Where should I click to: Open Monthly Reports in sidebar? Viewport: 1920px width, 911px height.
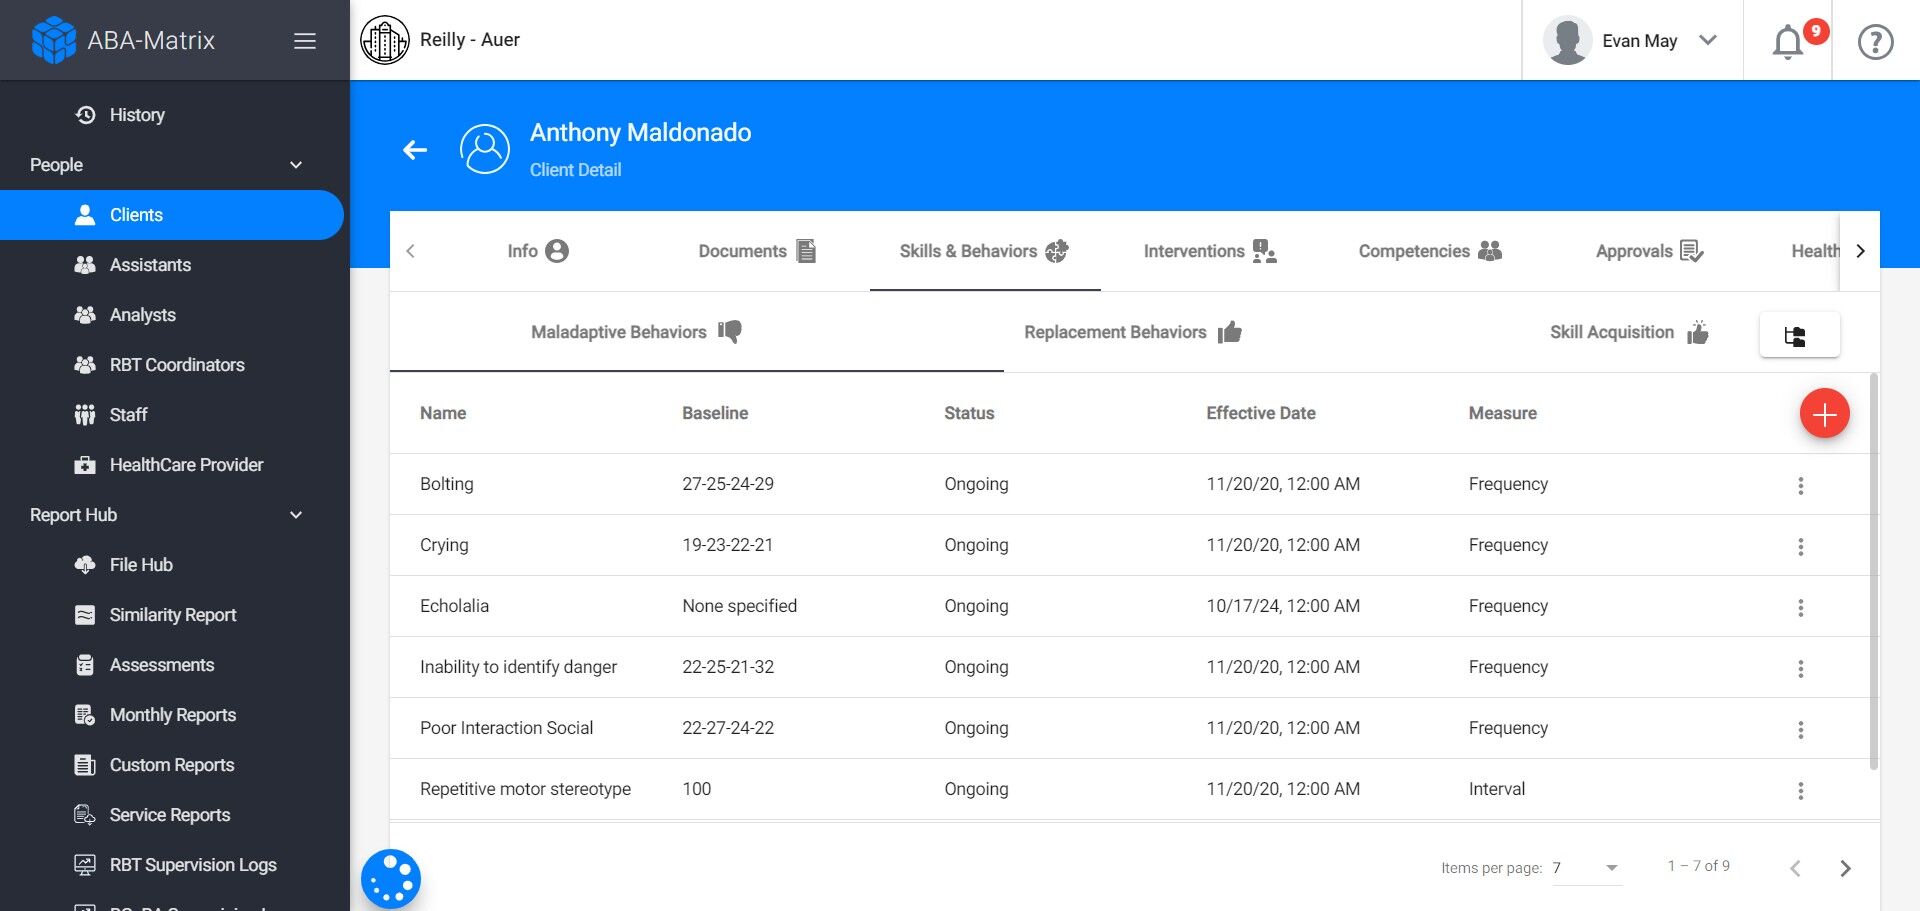(x=172, y=715)
